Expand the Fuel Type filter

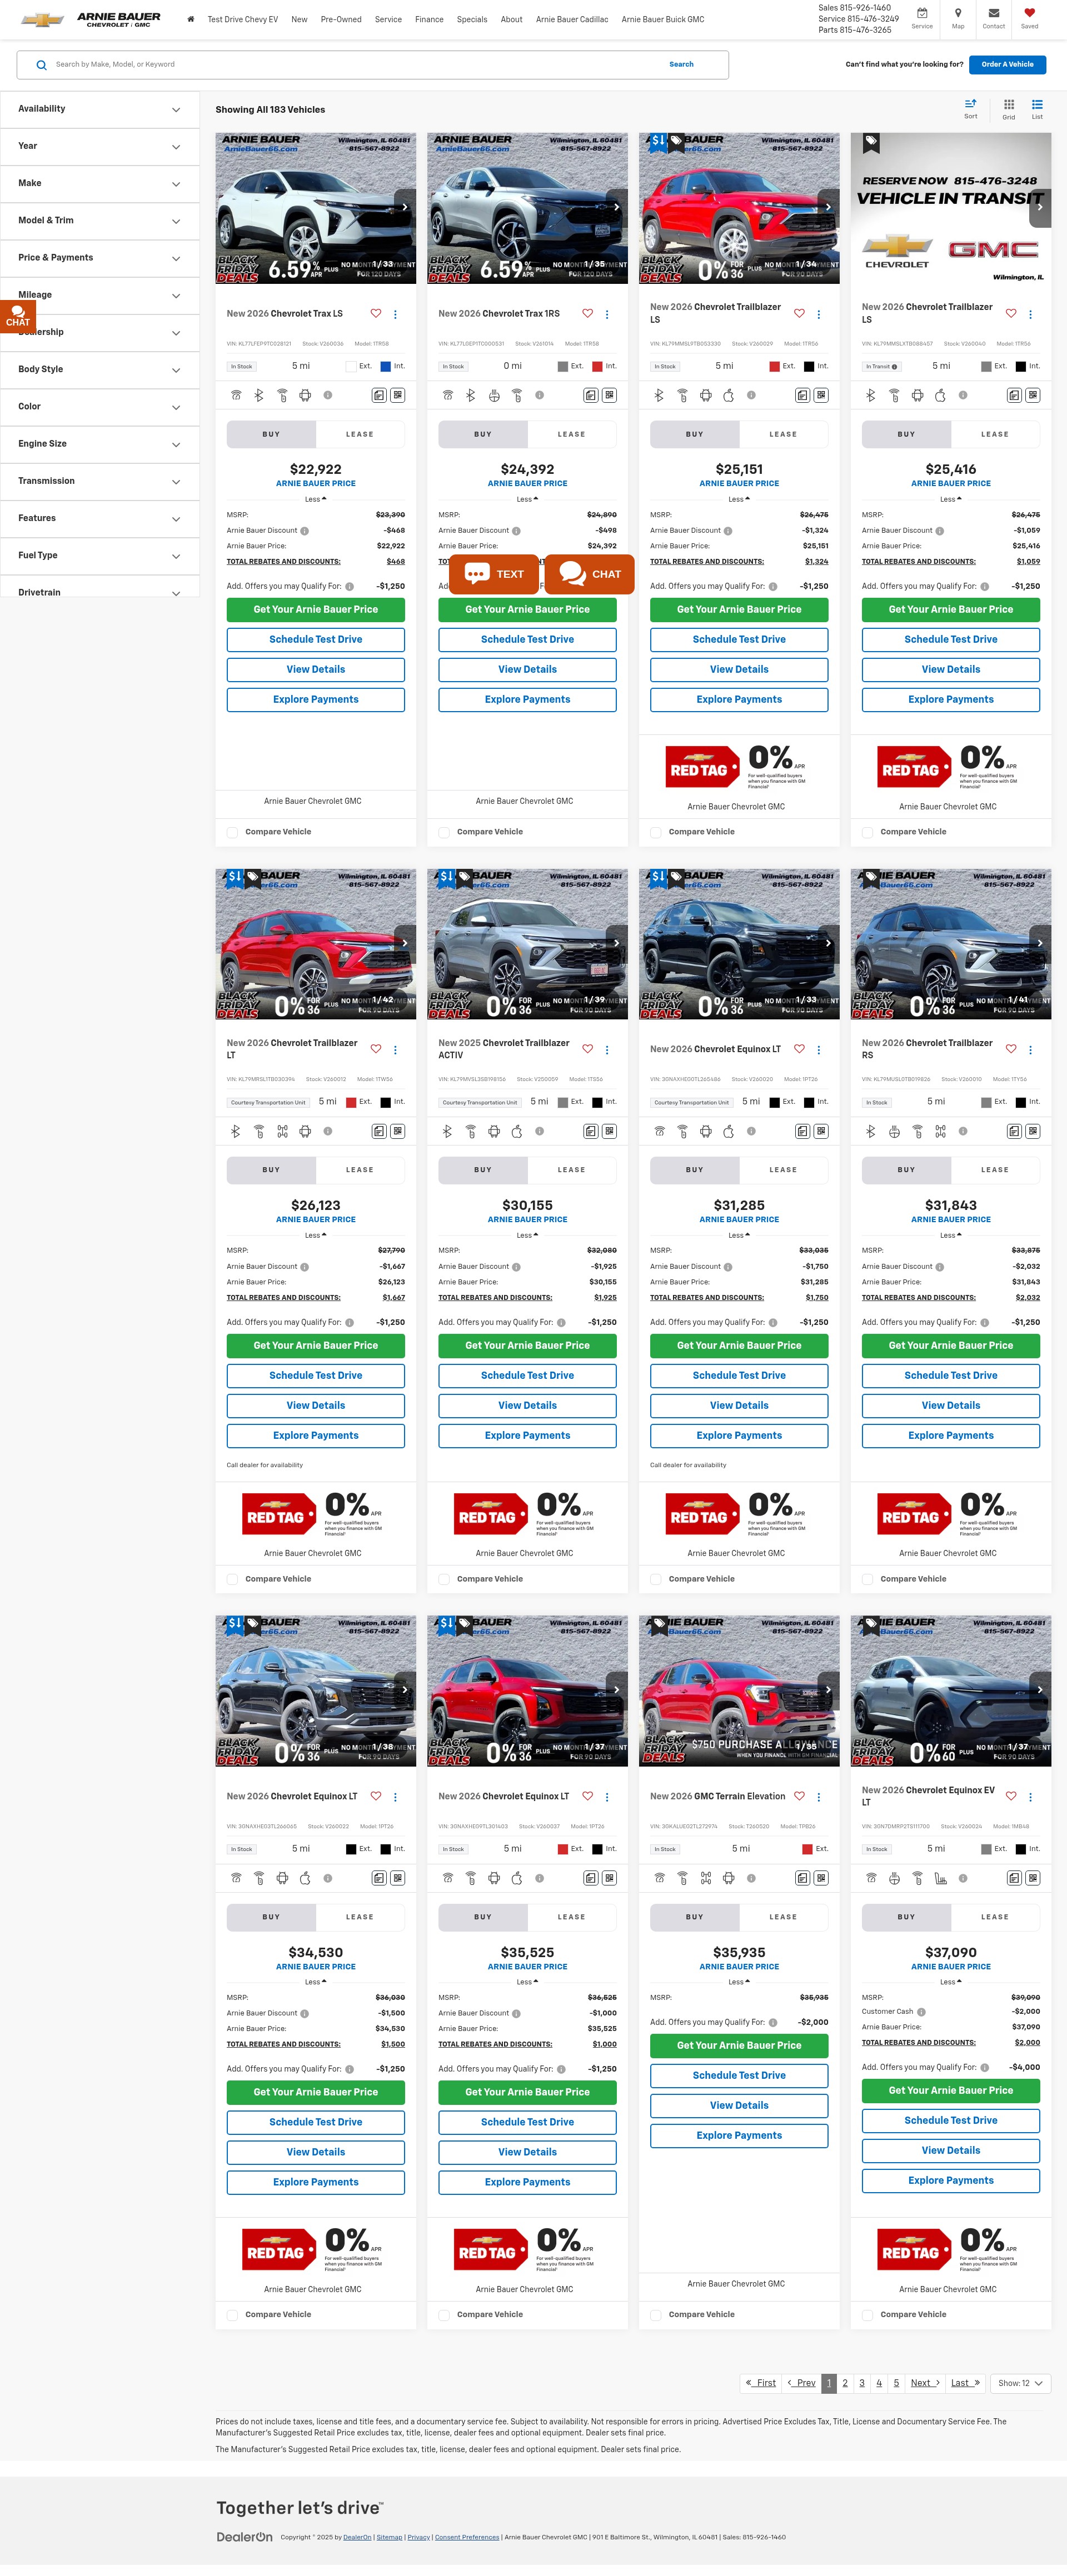99,555
